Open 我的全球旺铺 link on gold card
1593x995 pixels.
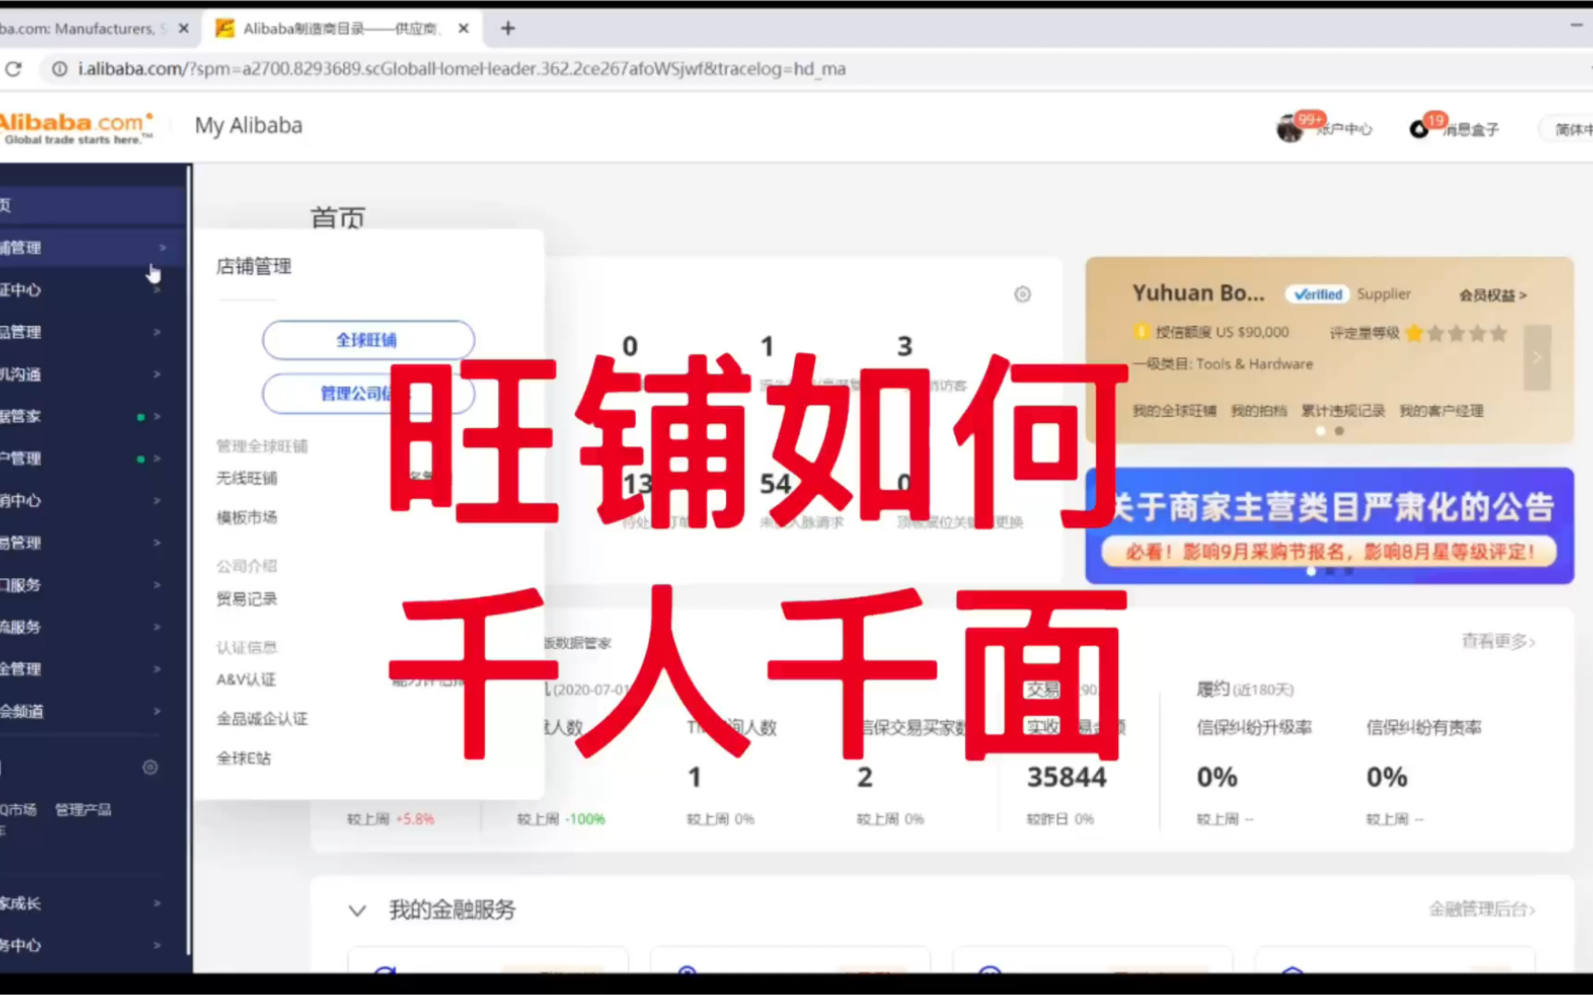[1174, 411]
